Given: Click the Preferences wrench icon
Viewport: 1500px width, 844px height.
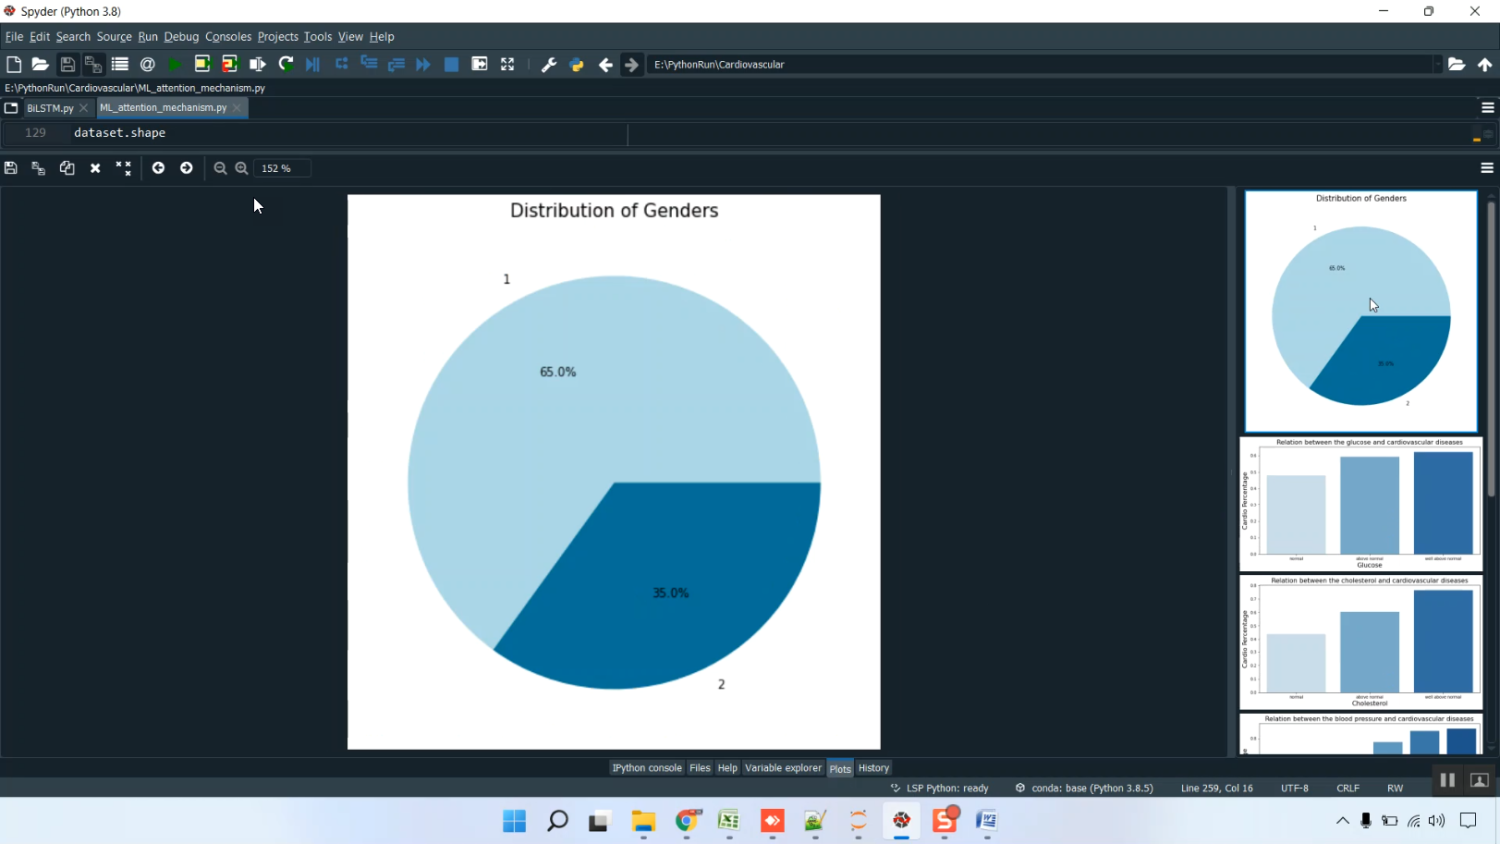Looking at the screenshot, I should pyautogui.click(x=549, y=64).
